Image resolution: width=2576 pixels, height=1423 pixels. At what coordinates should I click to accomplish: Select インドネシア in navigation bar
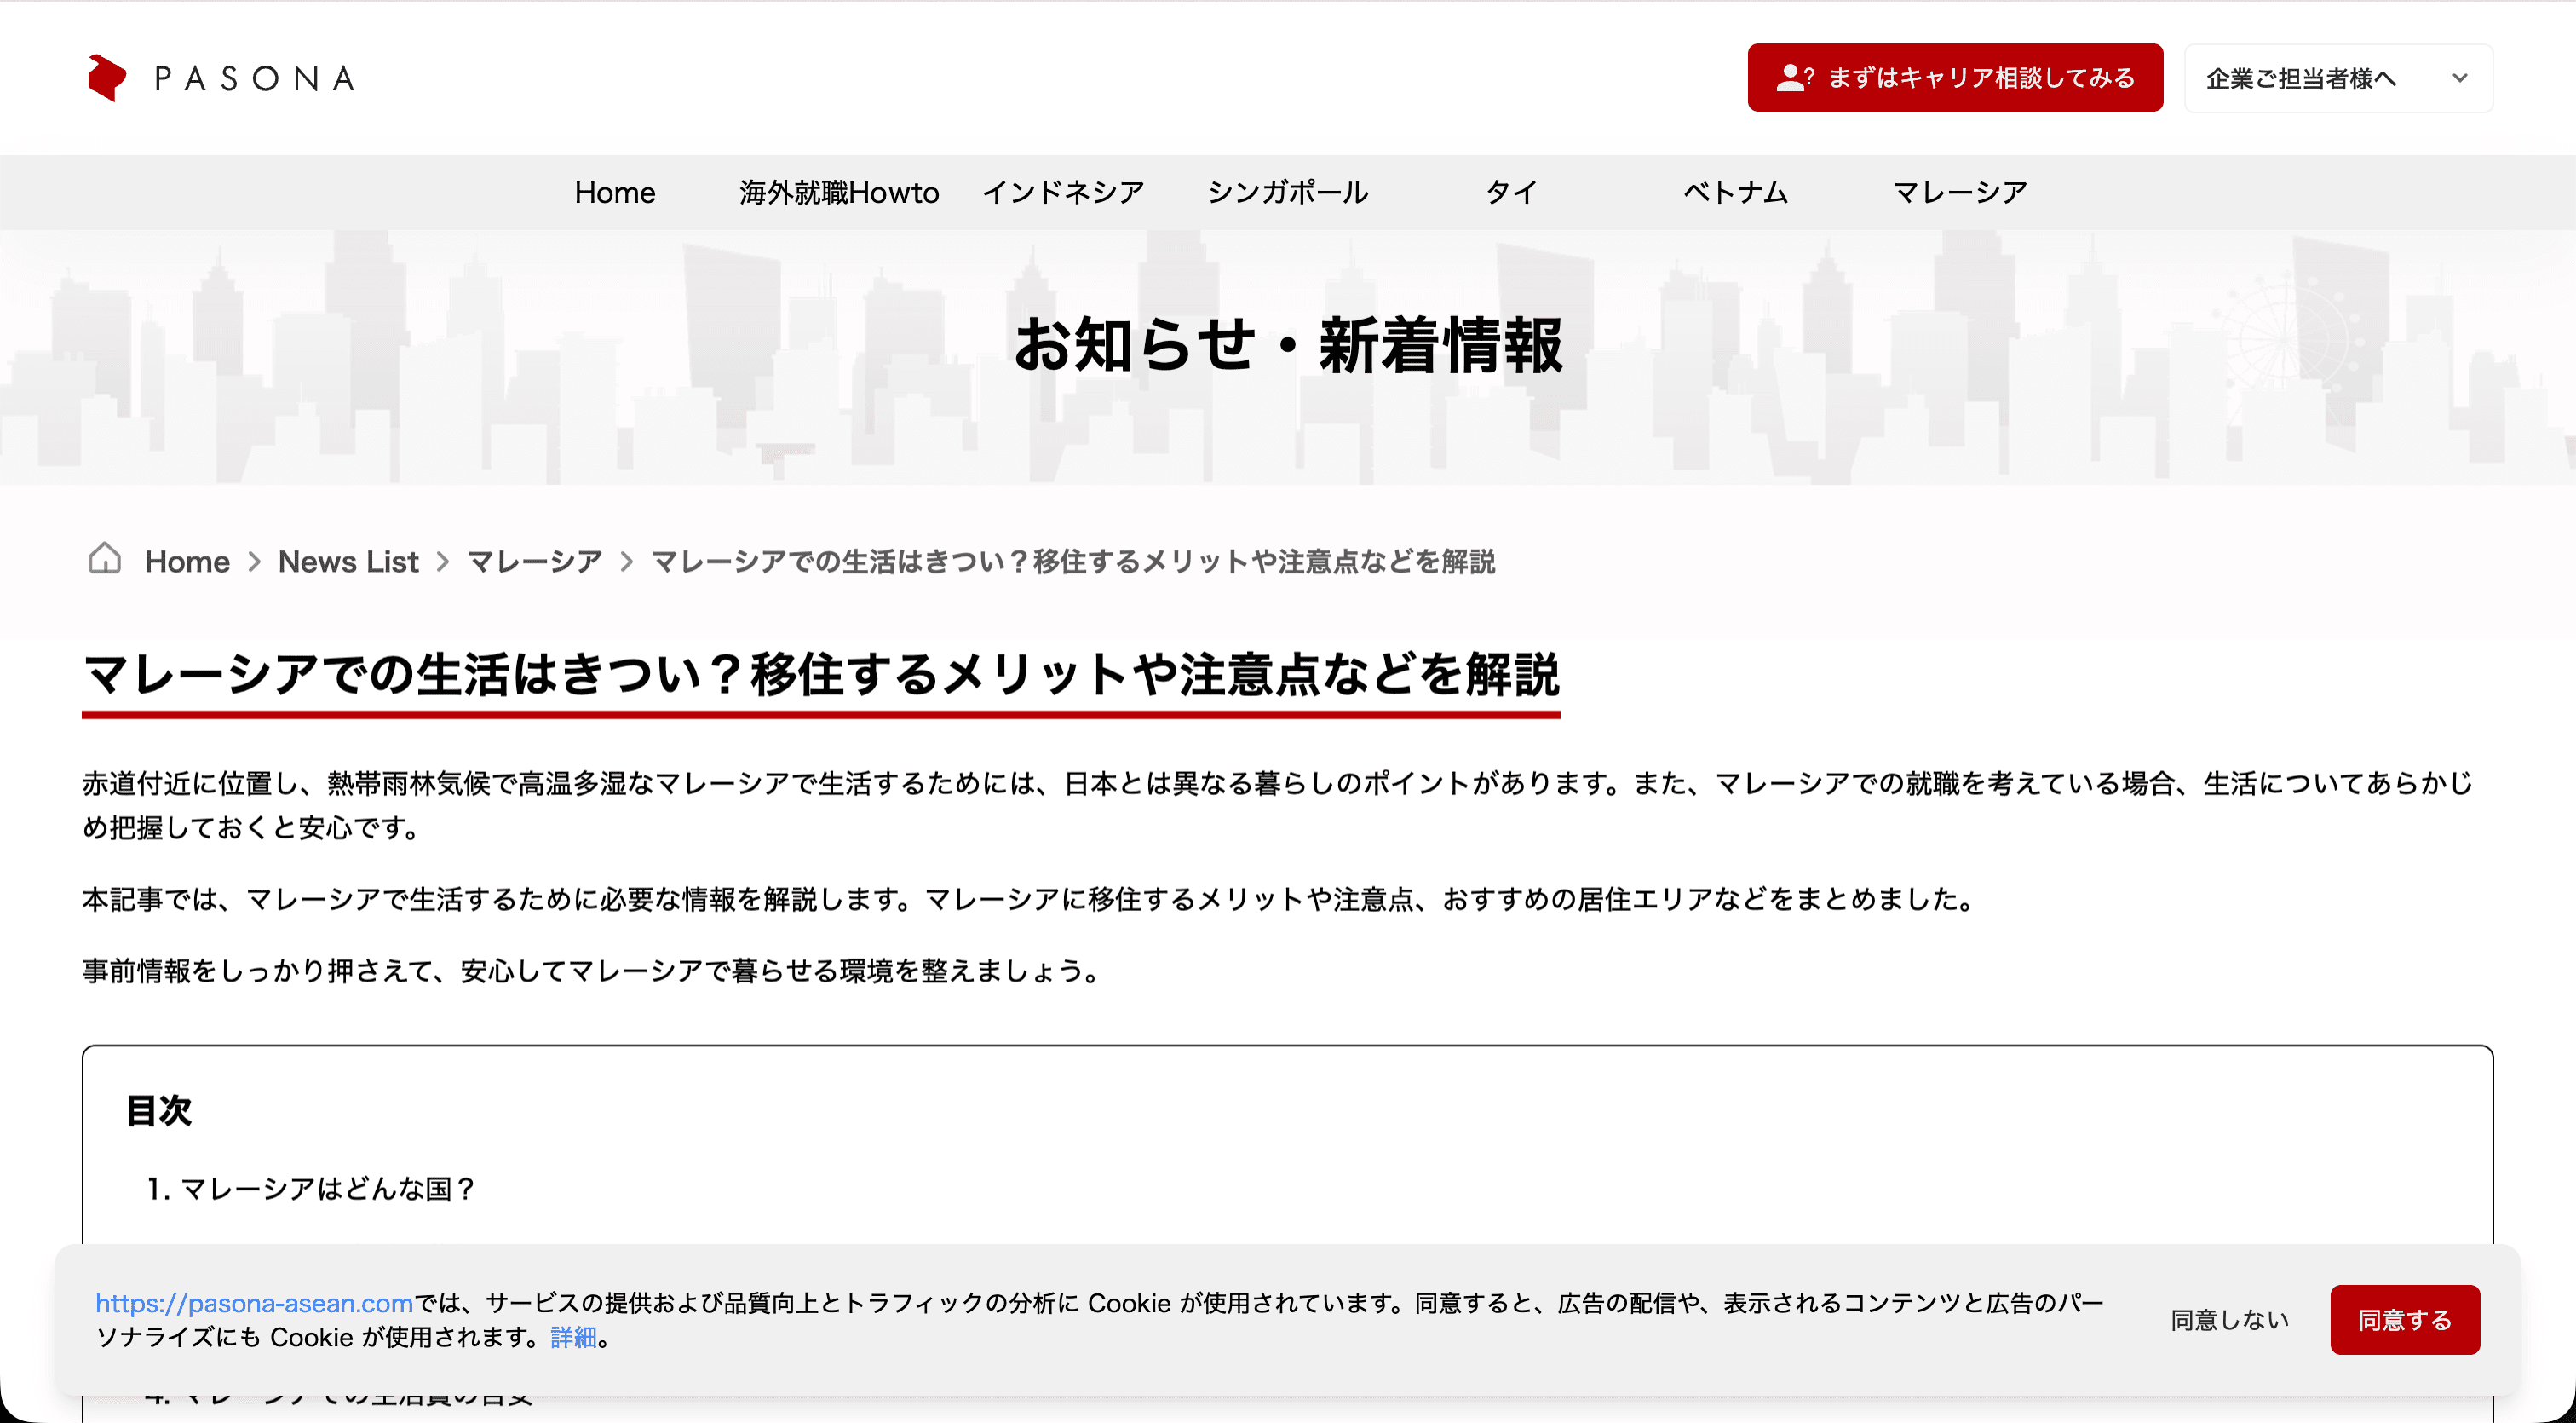pos(1063,192)
